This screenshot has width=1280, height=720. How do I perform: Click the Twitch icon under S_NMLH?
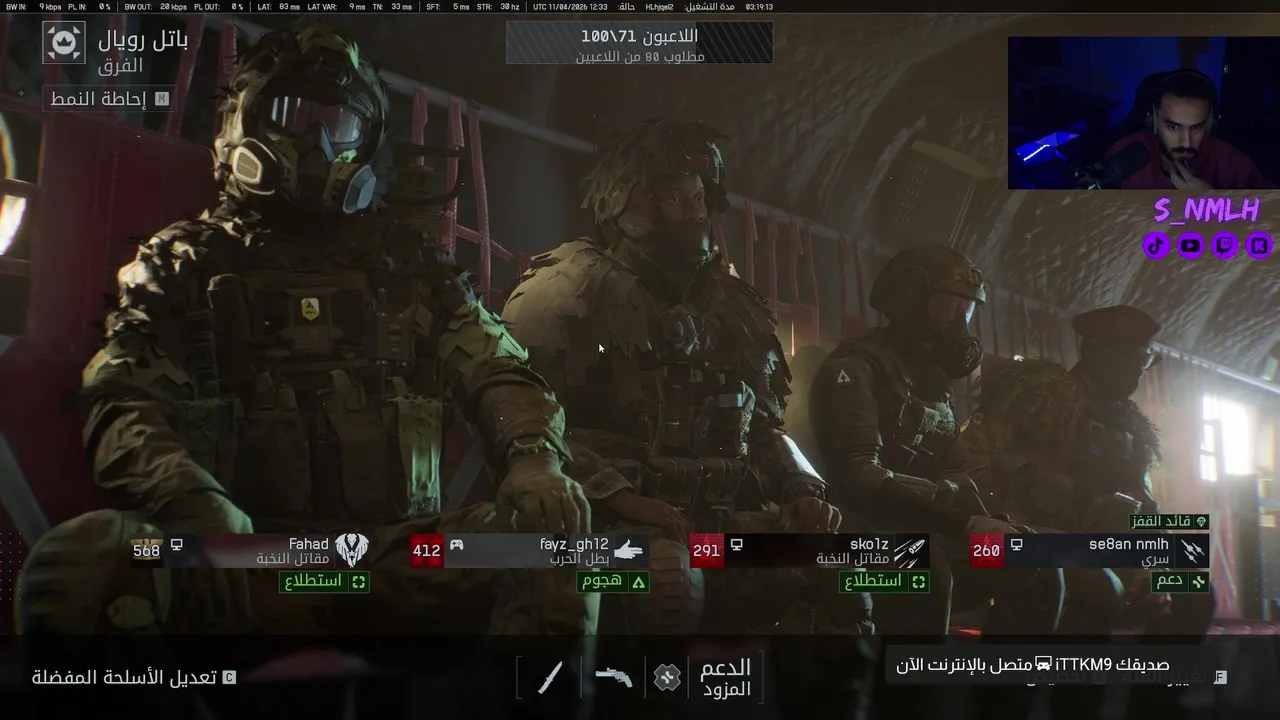(x=1225, y=244)
